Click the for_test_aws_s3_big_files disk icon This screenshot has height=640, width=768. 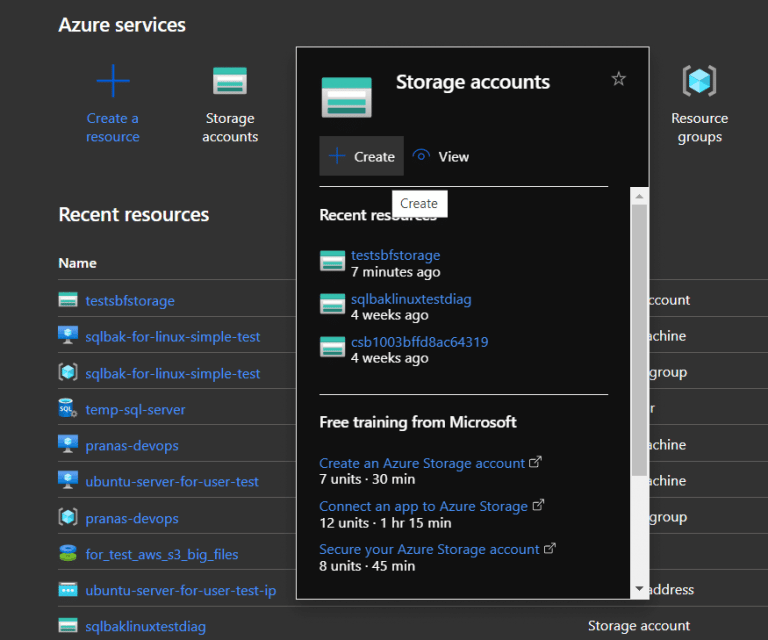68,553
